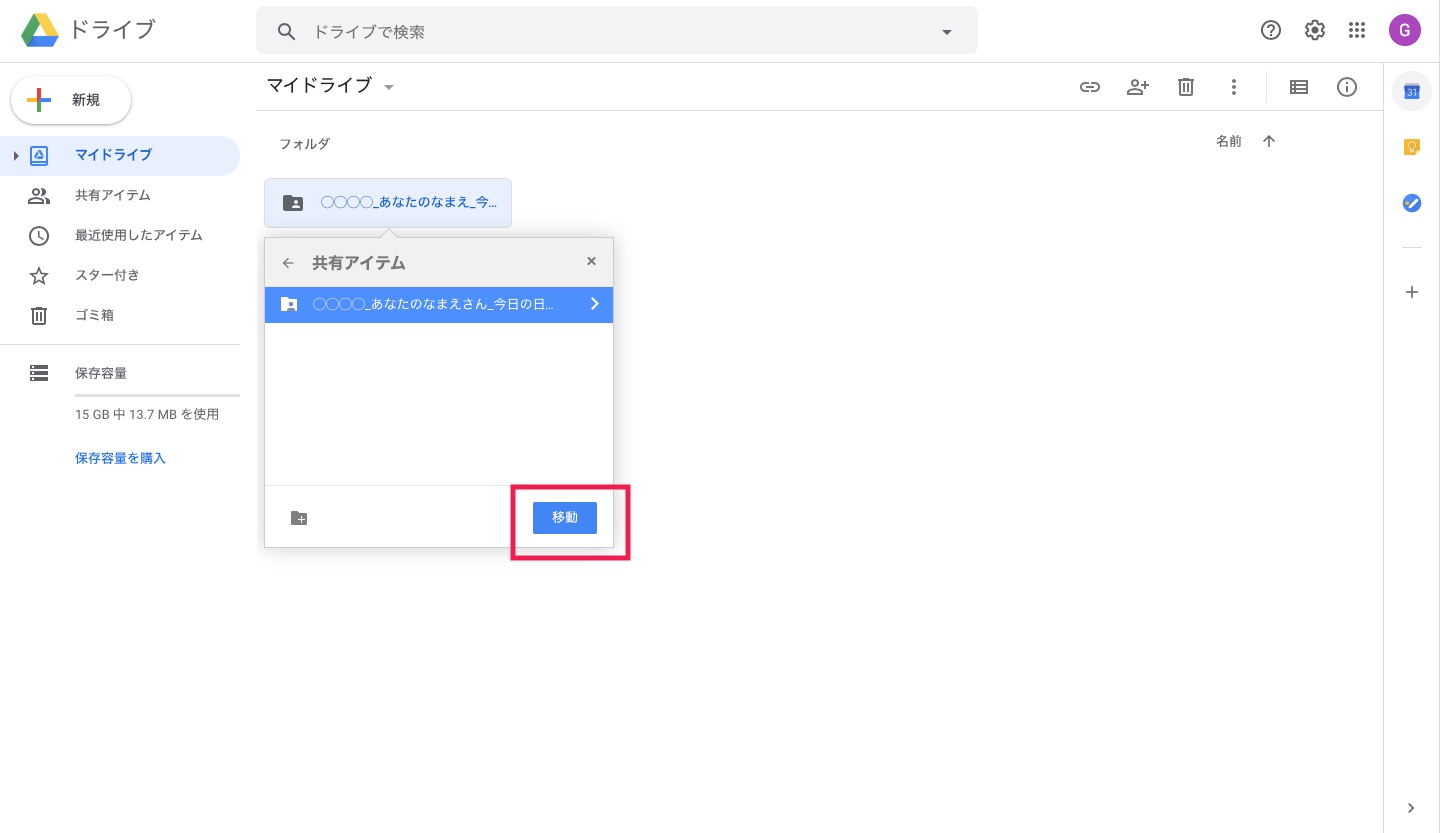
Task: Open スター付き in the sidebar
Action: pyautogui.click(x=120, y=275)
